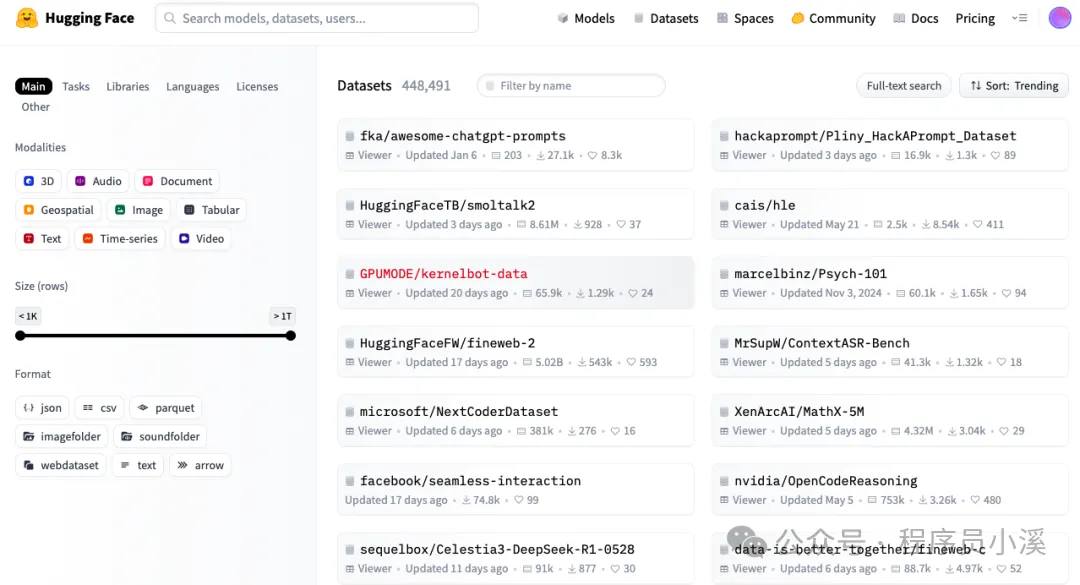Image resolution: width=1080 pixels, height=585 pixels.
Task: Open the Community menu
Action: coord(833,19)
